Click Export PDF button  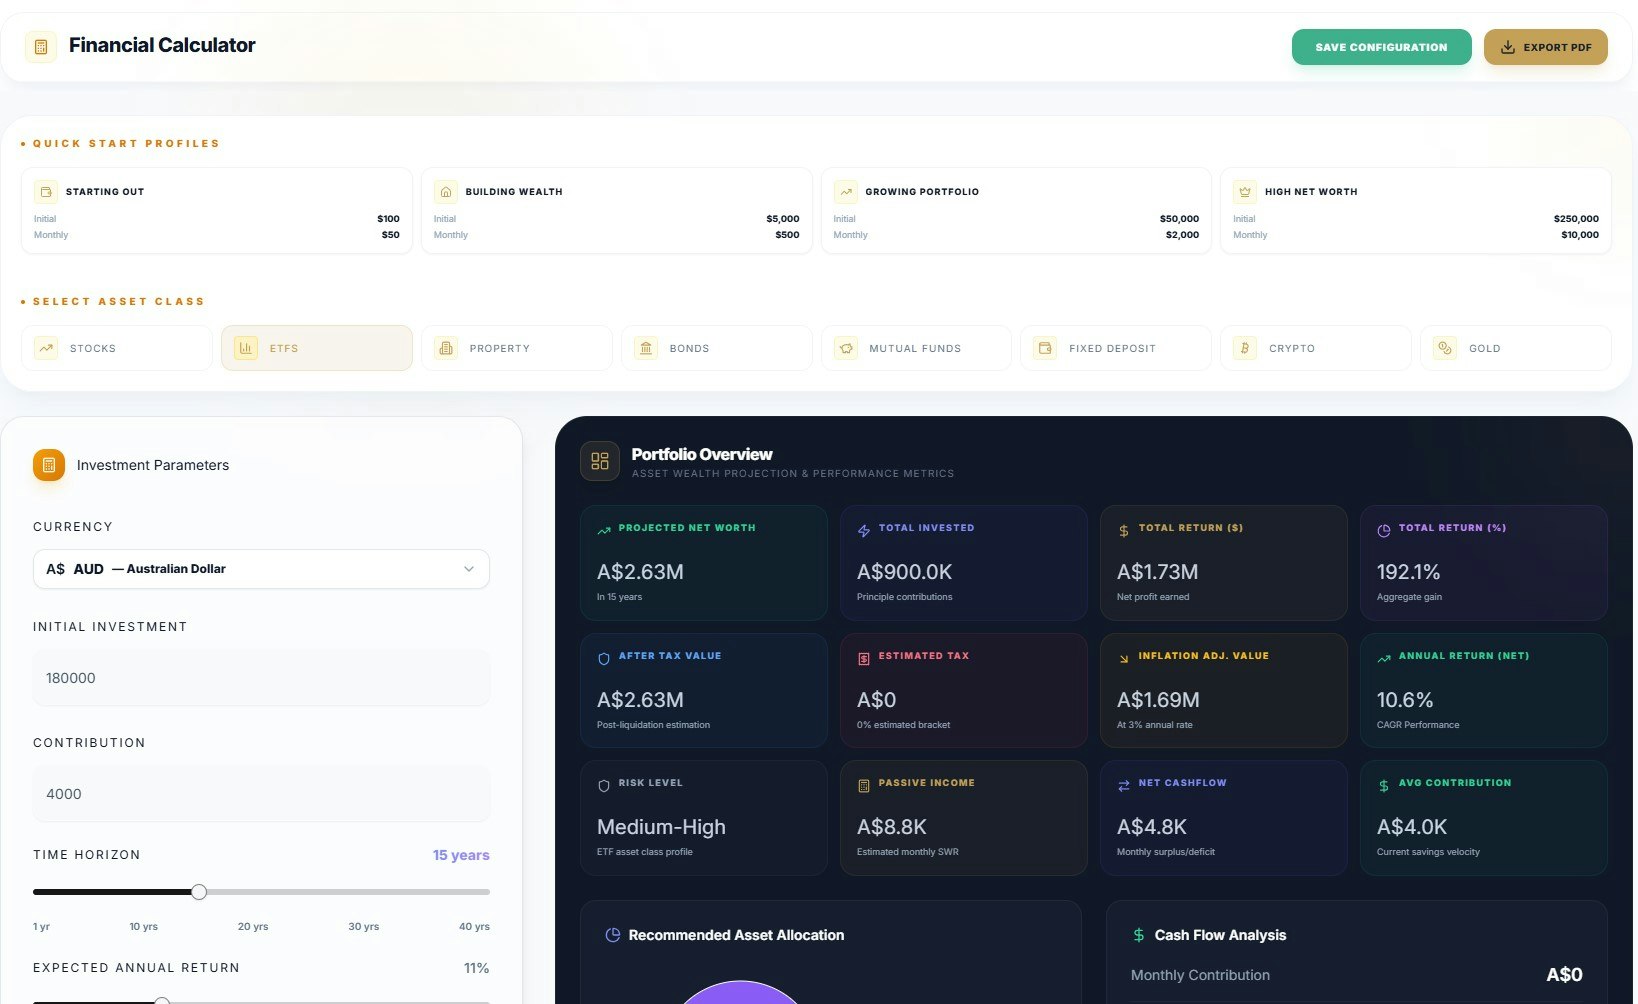(x=1546, y=47)
